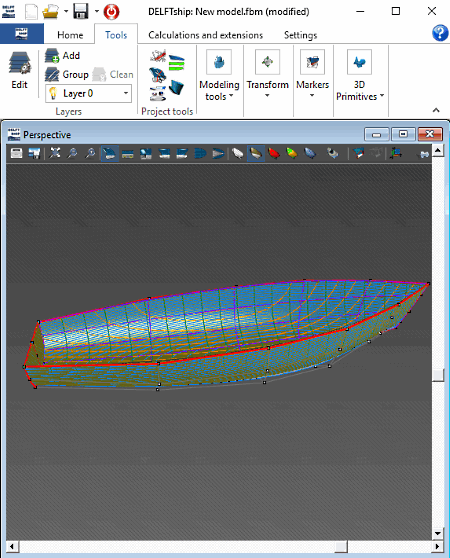Click the save floppy disk icon
Image resolution: width=450 pixels, height=558 pixels.
pos(81,11)
